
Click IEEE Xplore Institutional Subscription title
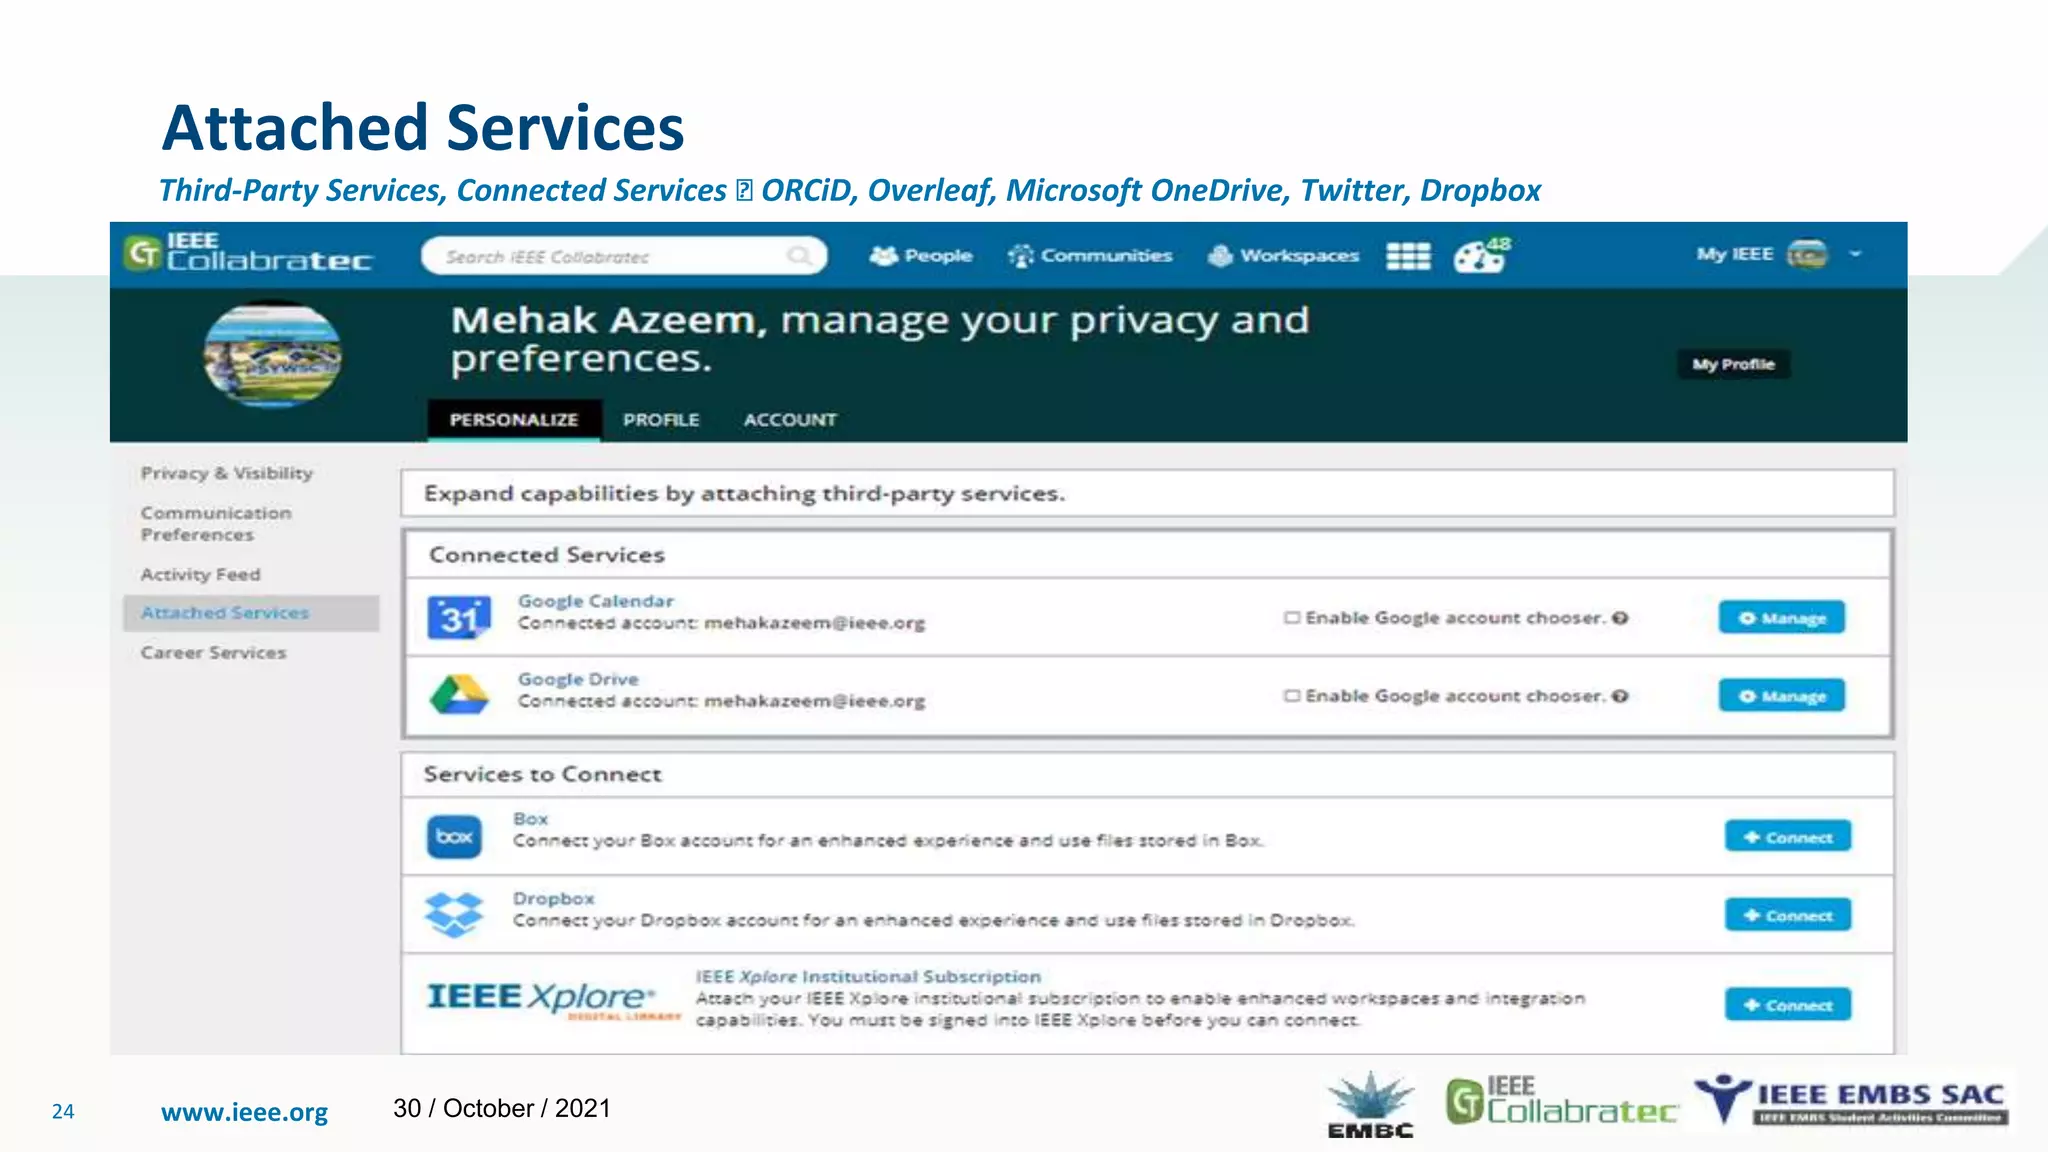point(868,976)
